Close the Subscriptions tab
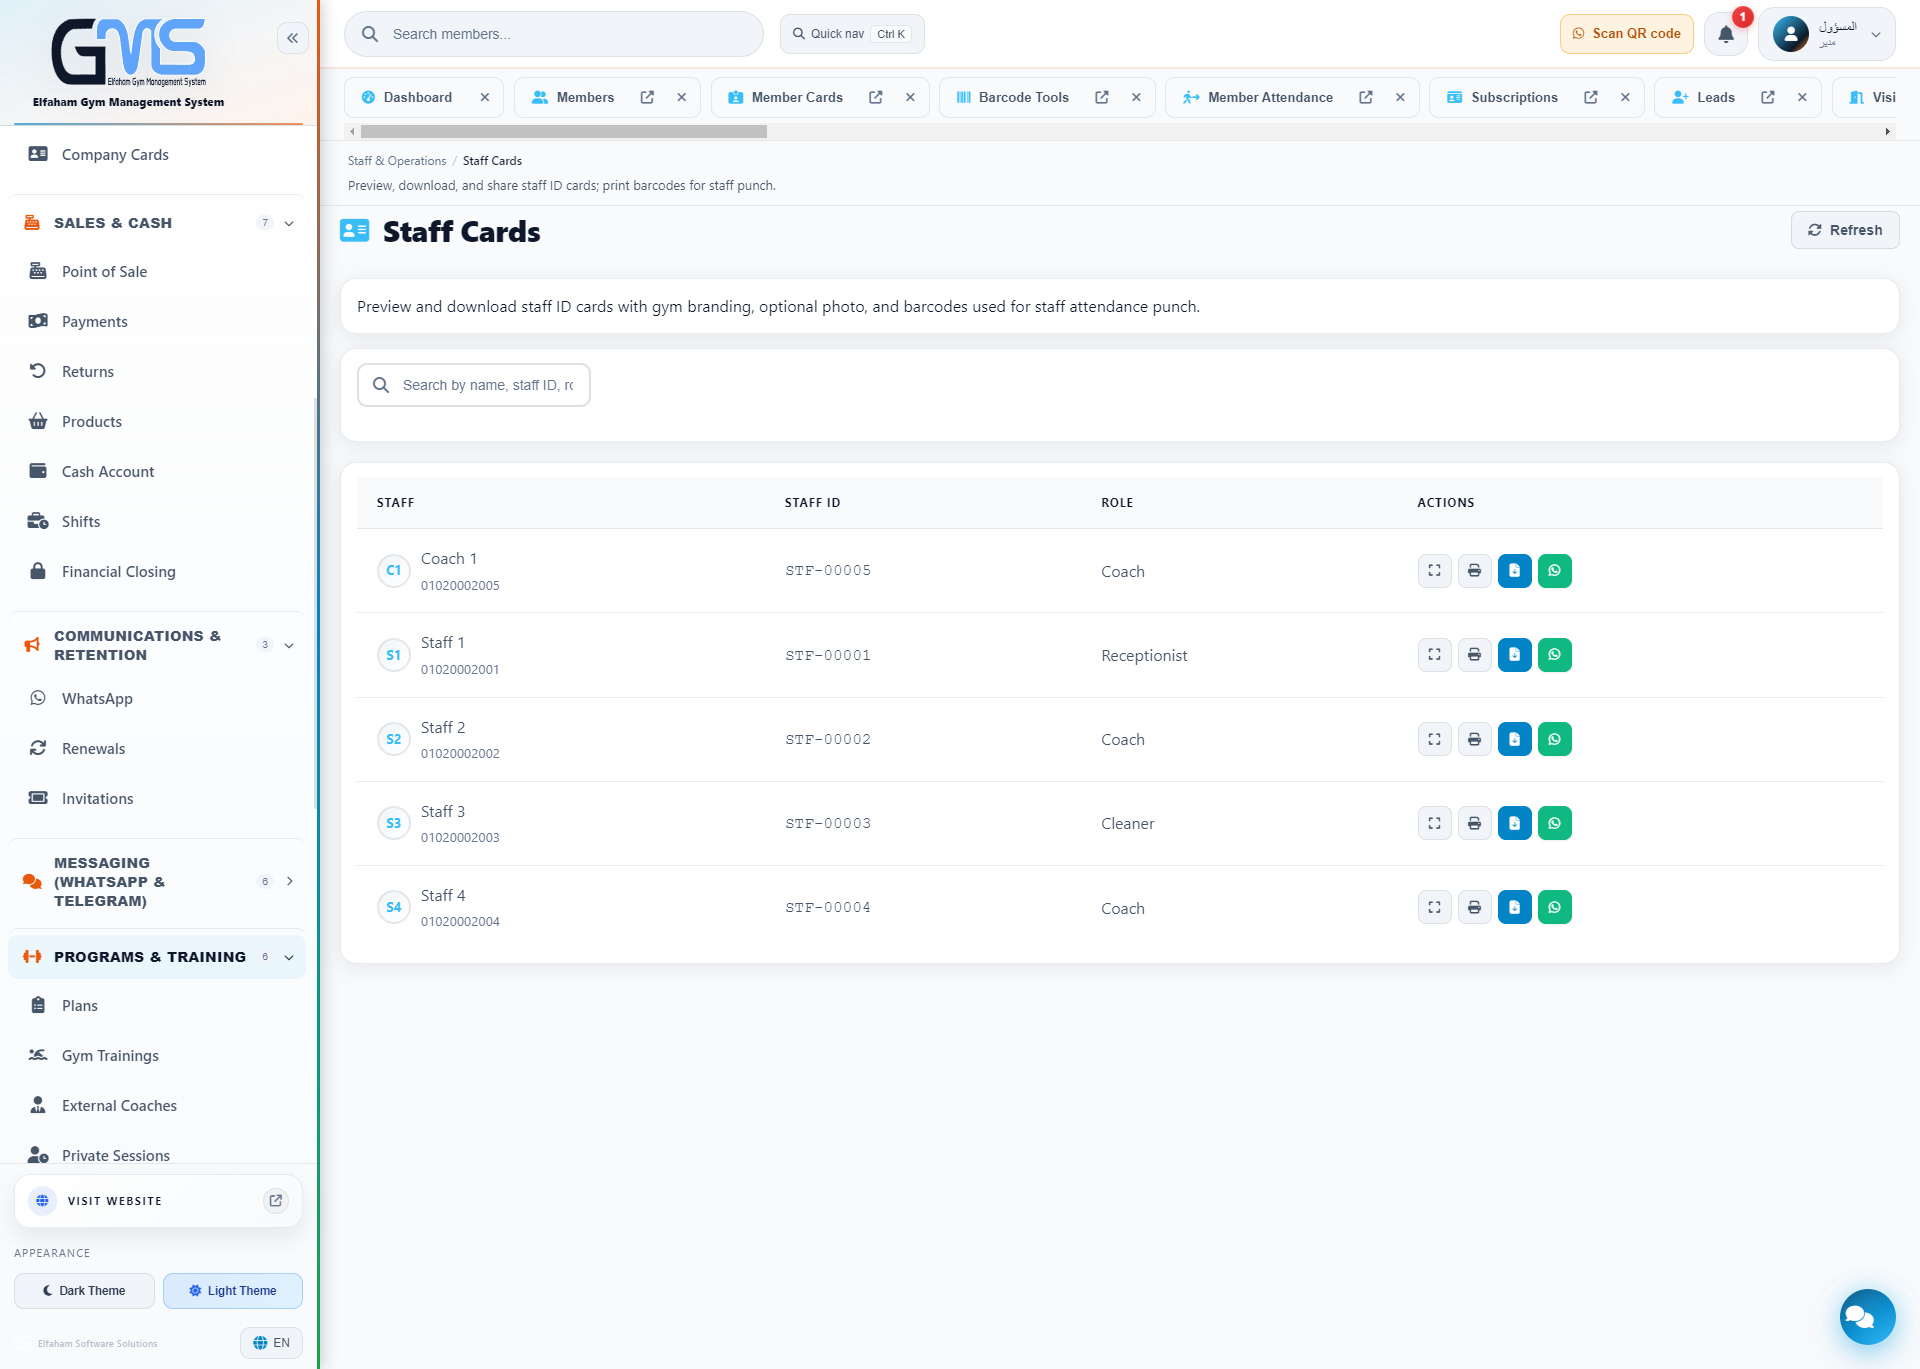Image resolution: width=1920 pixels, height=1369 pixels. tap(1625, 97)
